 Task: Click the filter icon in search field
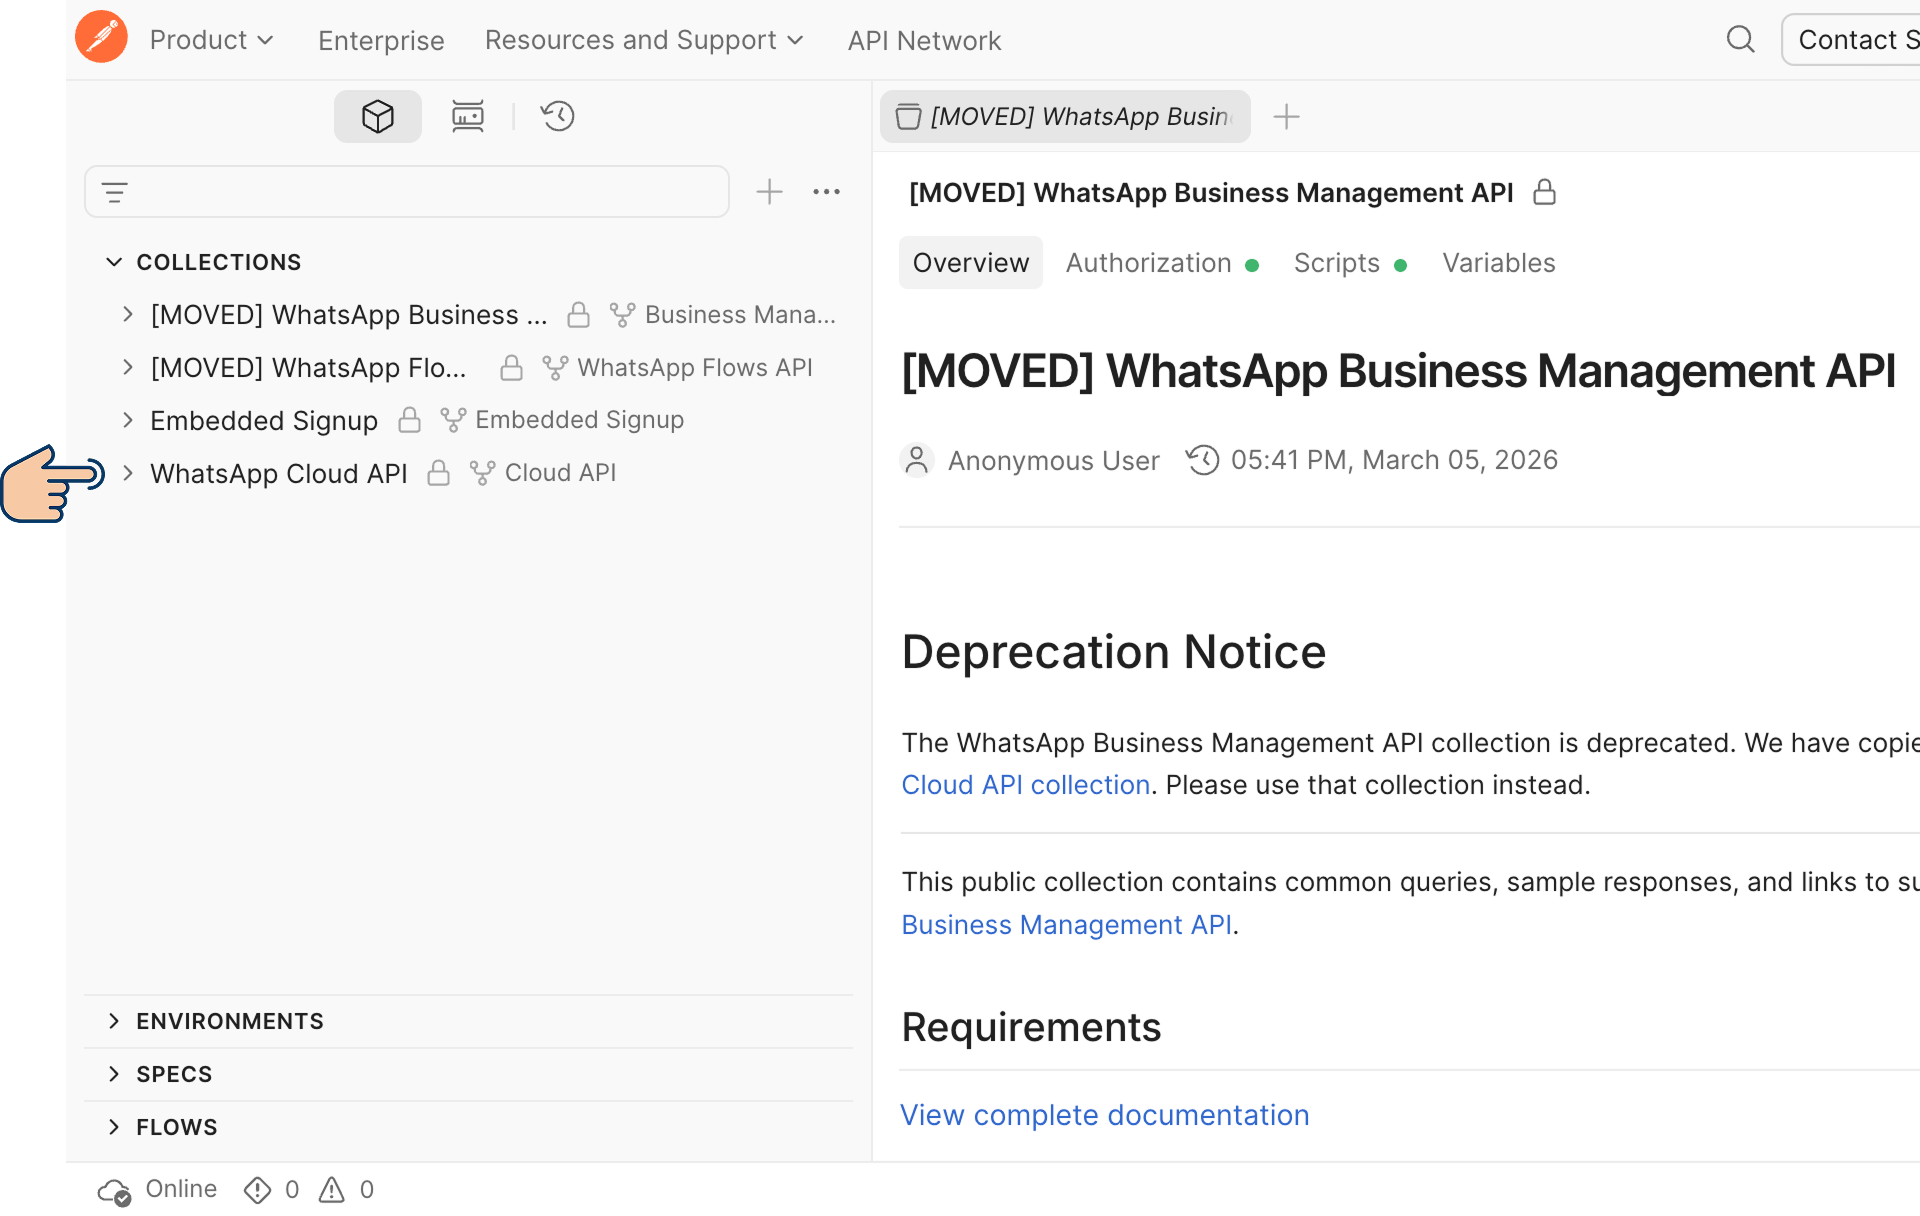coord(115,192)
